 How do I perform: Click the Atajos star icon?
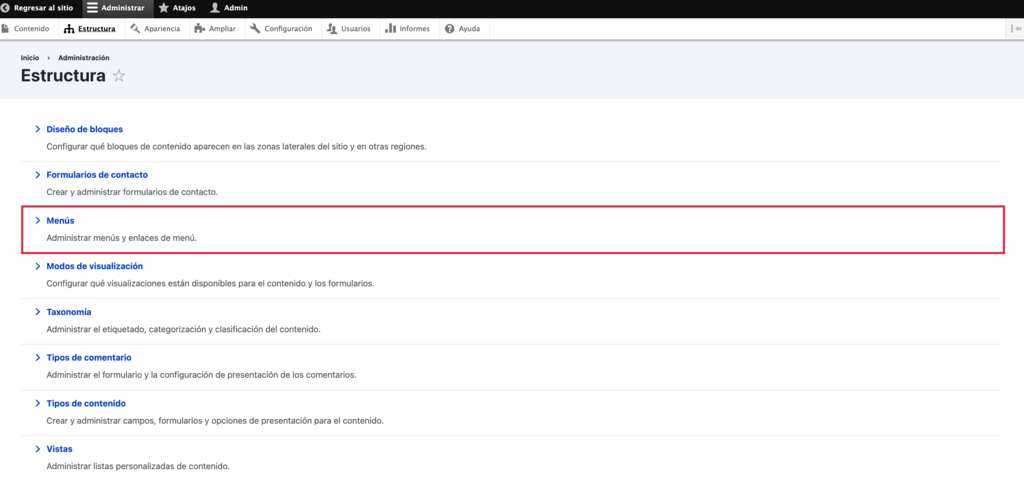click(164, 8)
